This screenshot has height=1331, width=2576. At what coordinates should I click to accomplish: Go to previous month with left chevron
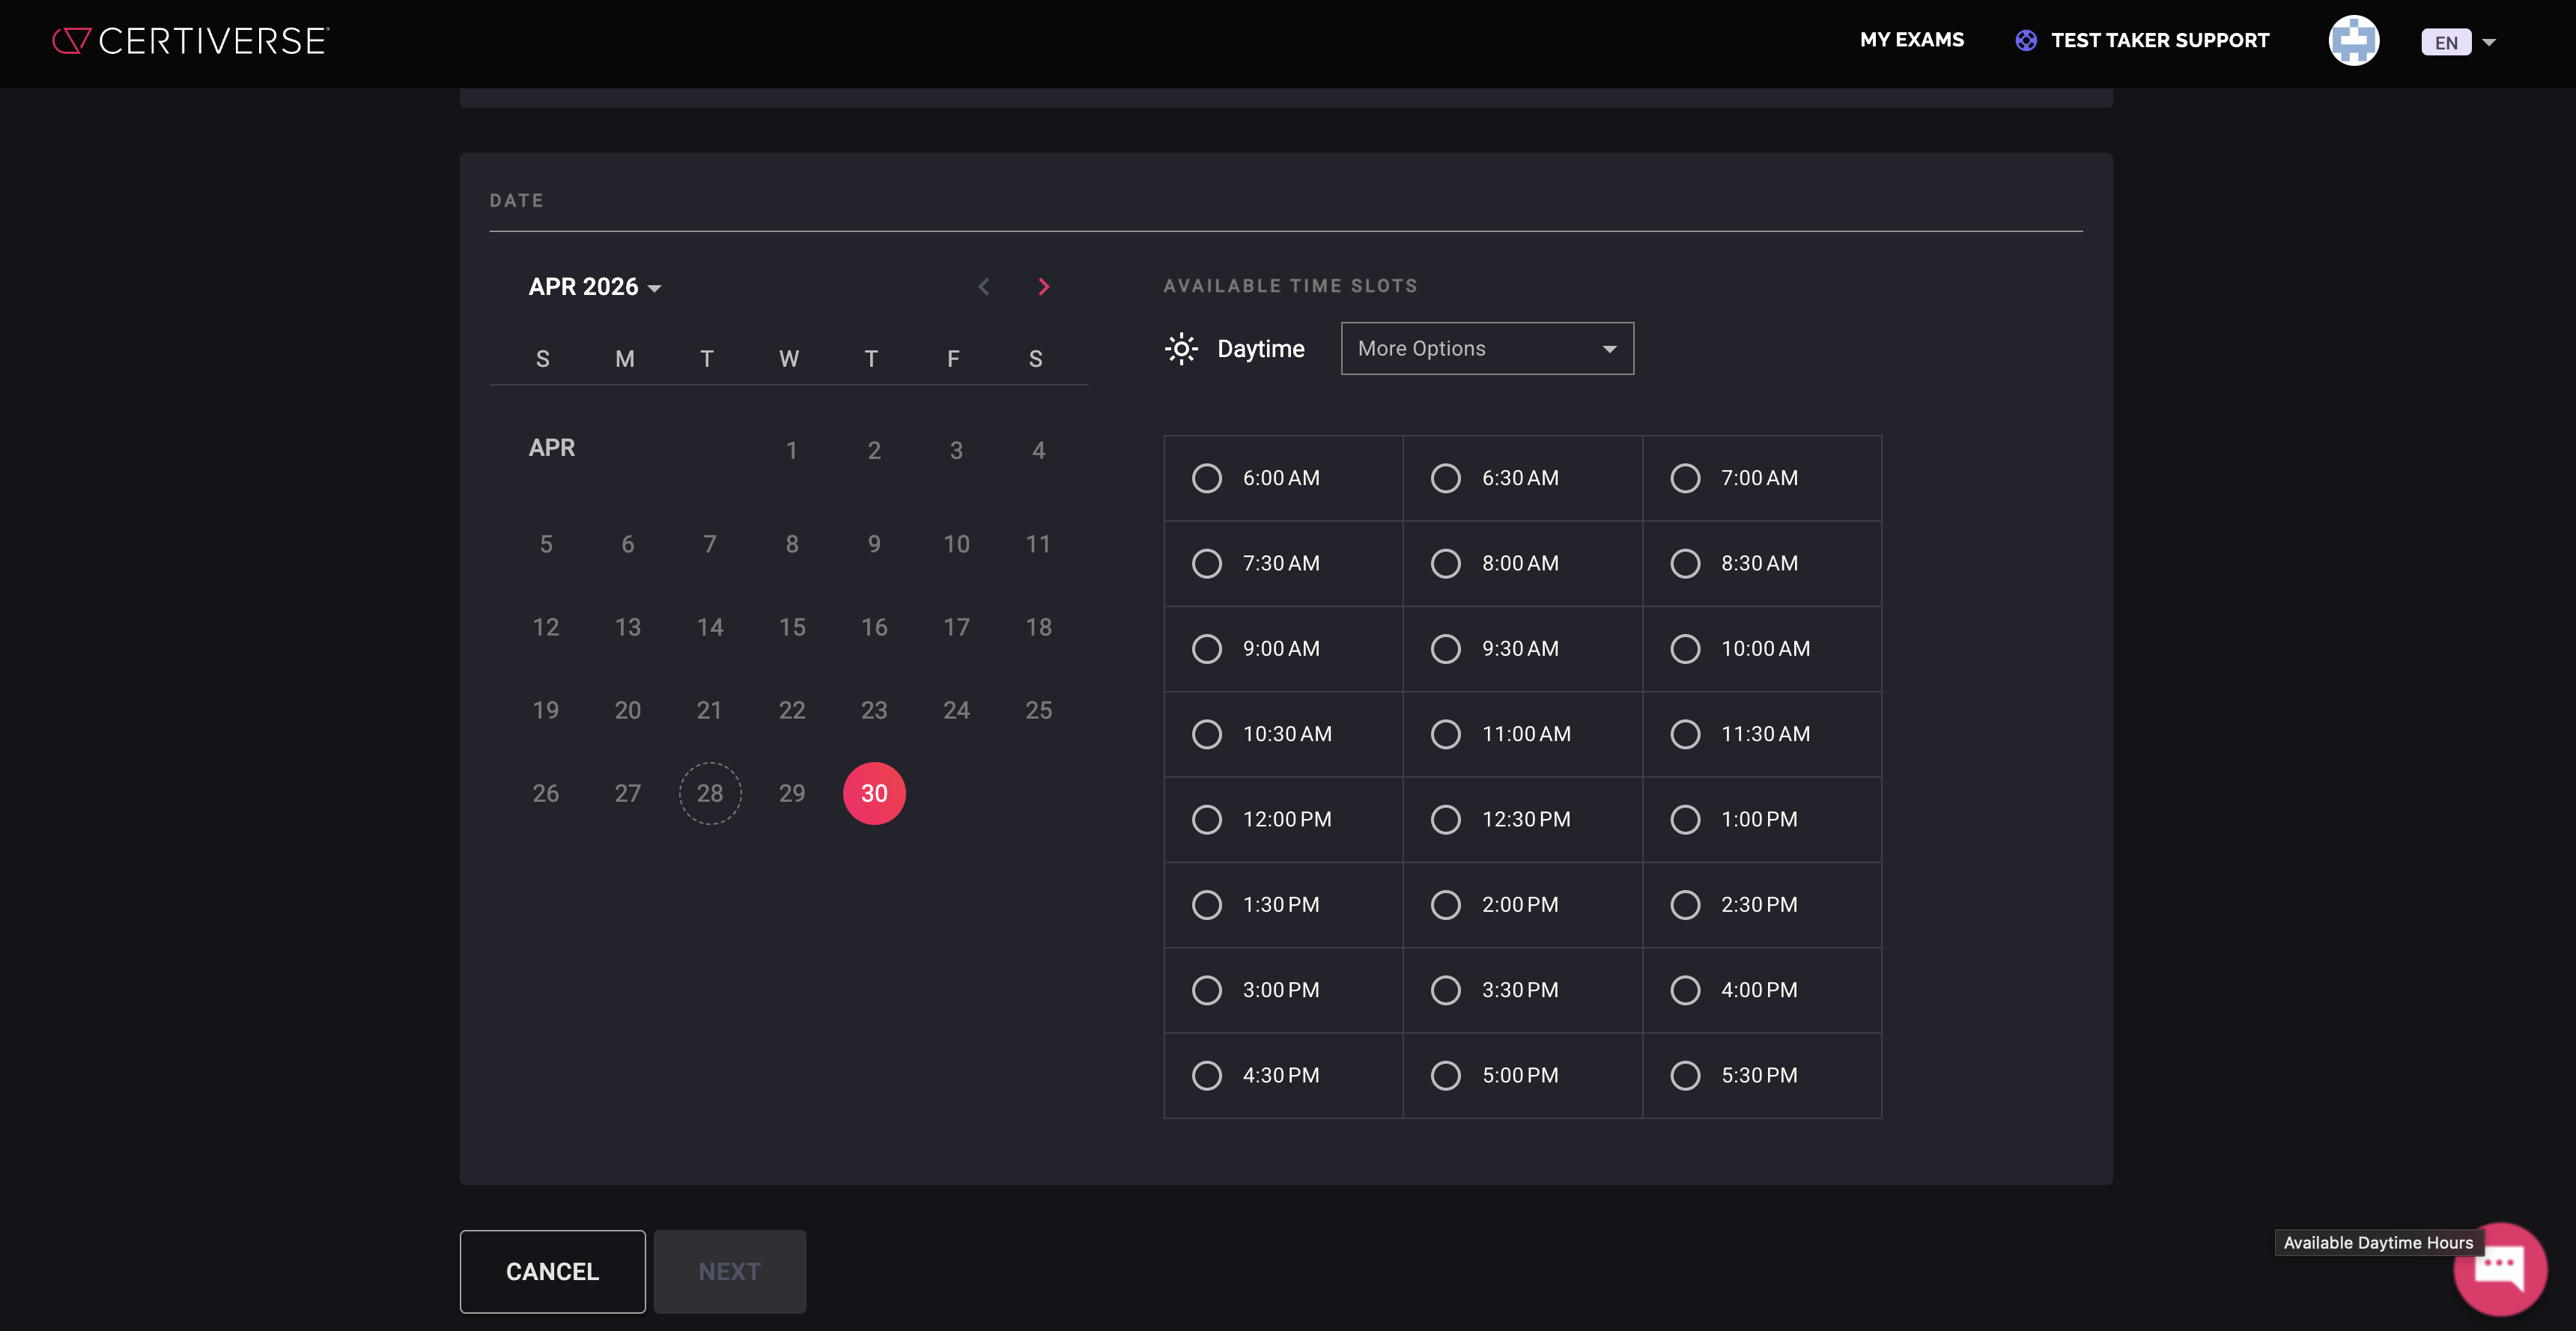[984, 287]
